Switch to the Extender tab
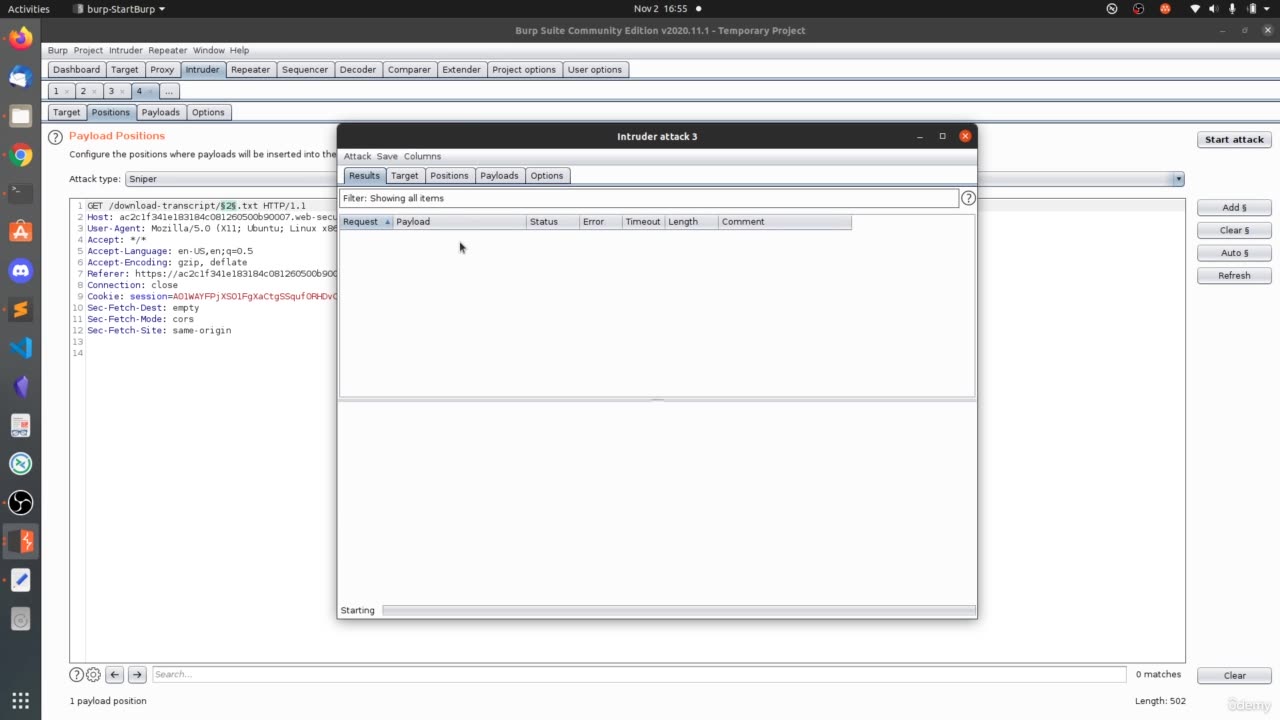The height and width of the screenshot is (720, 1280). coord(462,70)
